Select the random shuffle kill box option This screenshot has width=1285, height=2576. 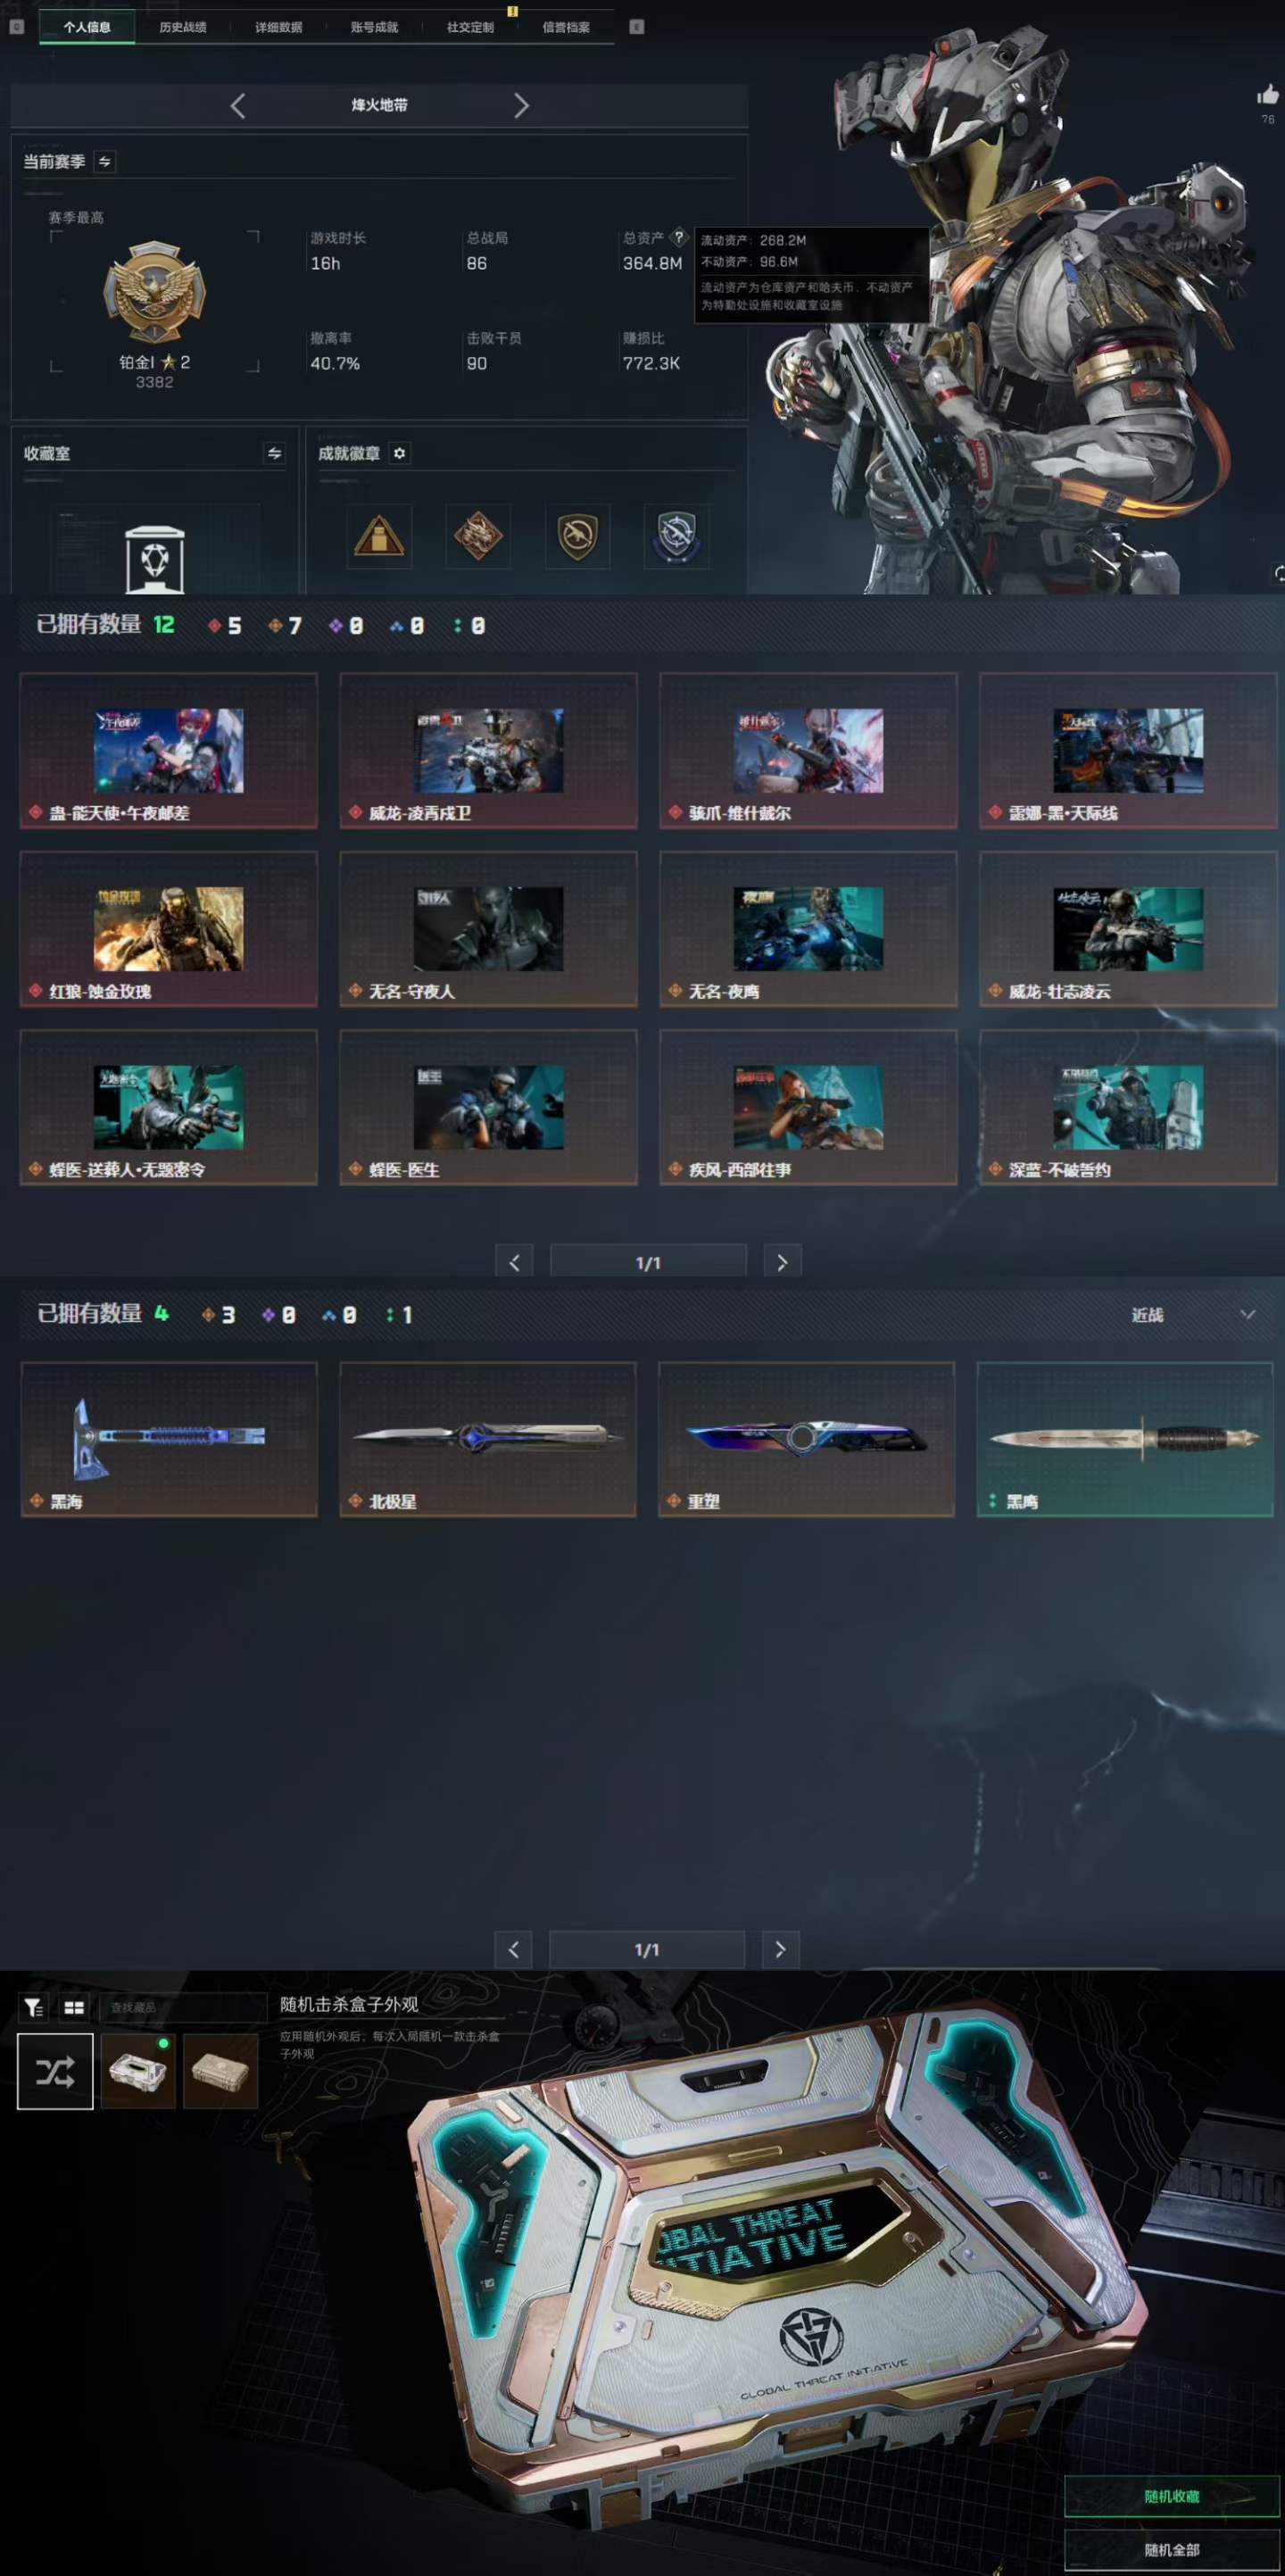click(55, 2072)
